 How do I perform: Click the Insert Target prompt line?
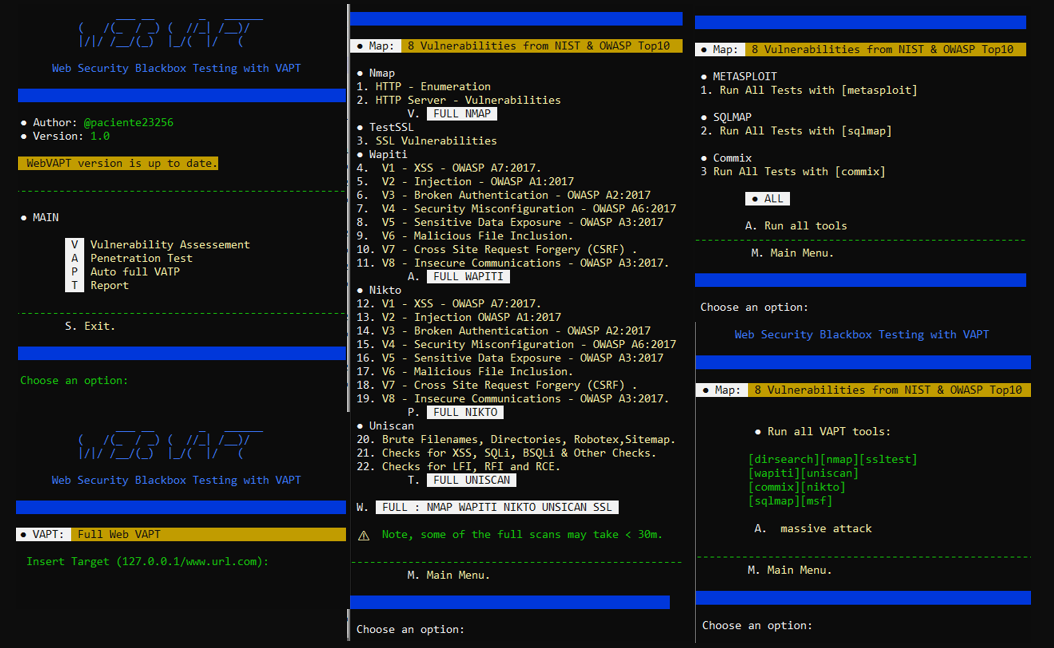point(147,561)
